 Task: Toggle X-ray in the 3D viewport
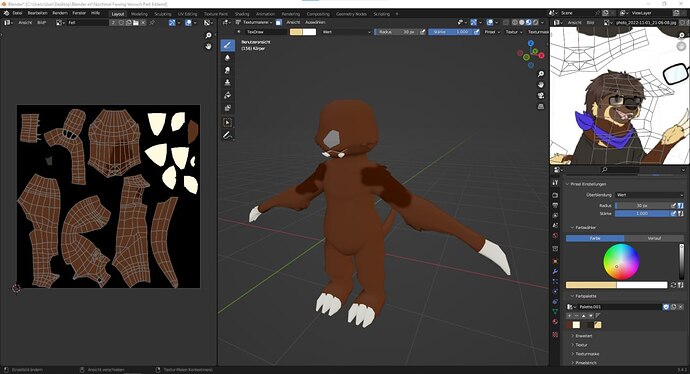pos(506,22)
